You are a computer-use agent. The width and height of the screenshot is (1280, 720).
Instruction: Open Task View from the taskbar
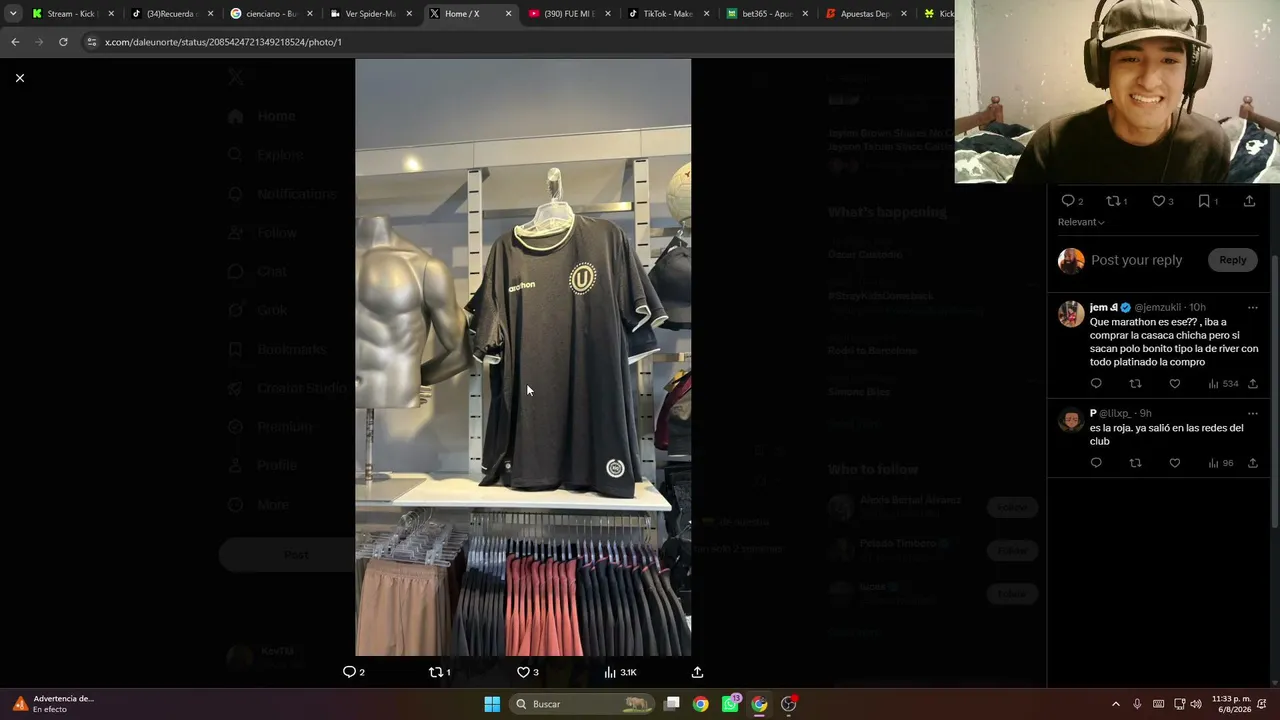pos(672,704)
